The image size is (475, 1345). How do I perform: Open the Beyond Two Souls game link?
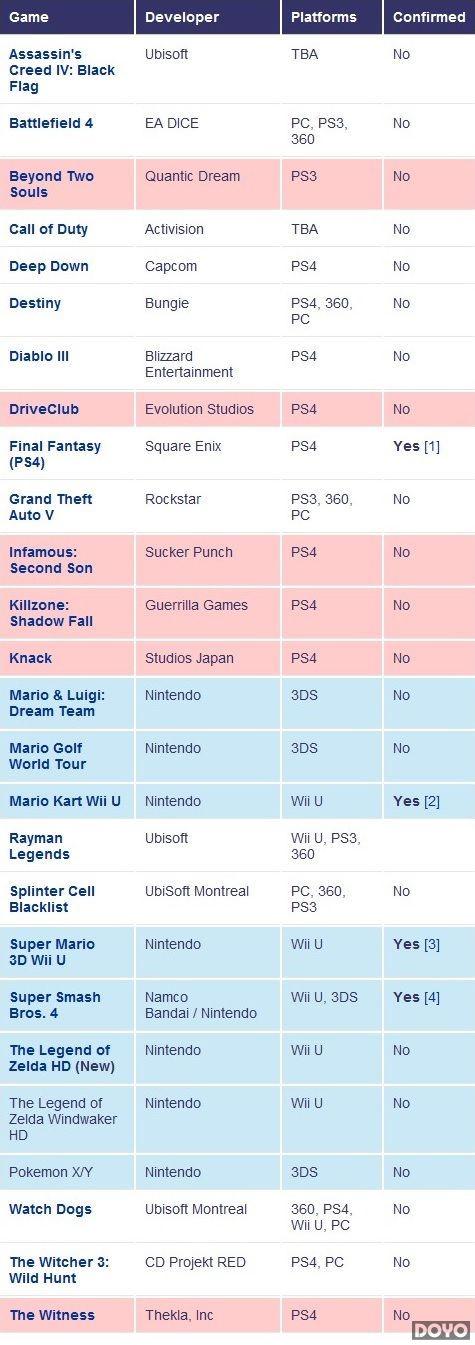pos(51,184)
